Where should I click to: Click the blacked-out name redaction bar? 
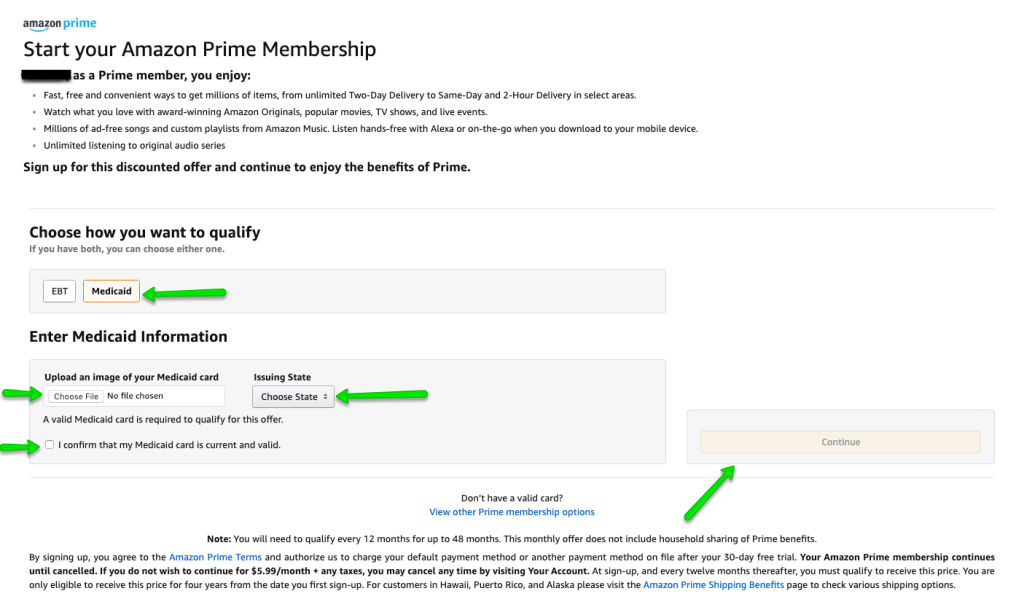click(46, 75)
